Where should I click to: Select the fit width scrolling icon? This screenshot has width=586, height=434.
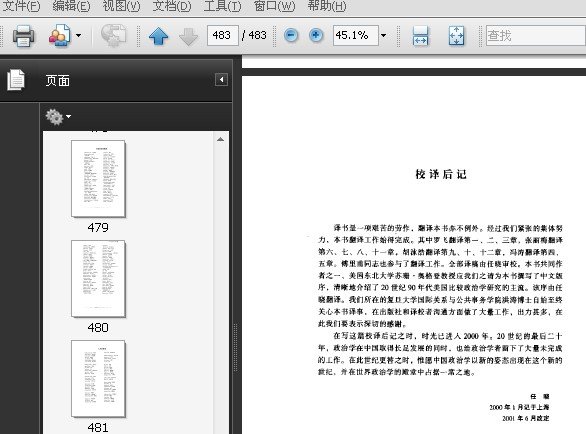click(x=420, y=36)
